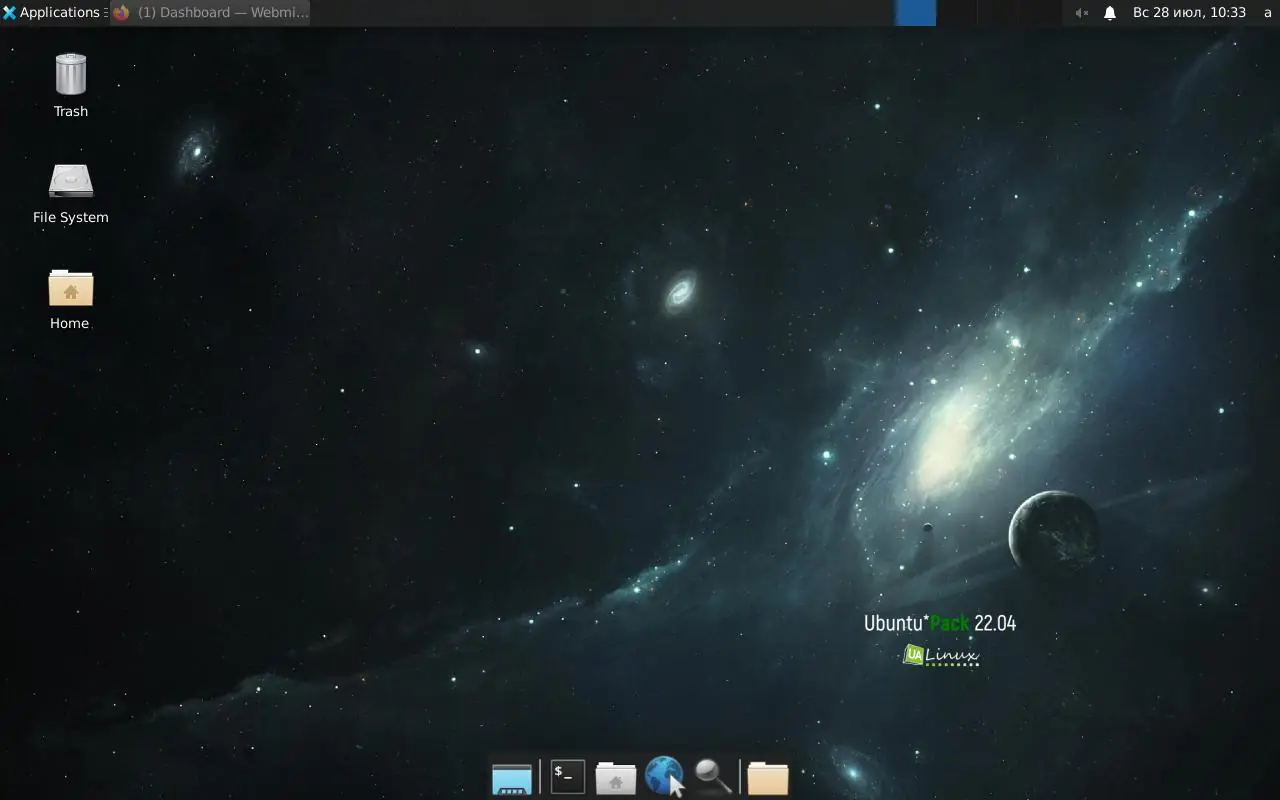Open the home file manager from the dock
1280x800 pixels.
pyautogui.click(x=616, y=777)
